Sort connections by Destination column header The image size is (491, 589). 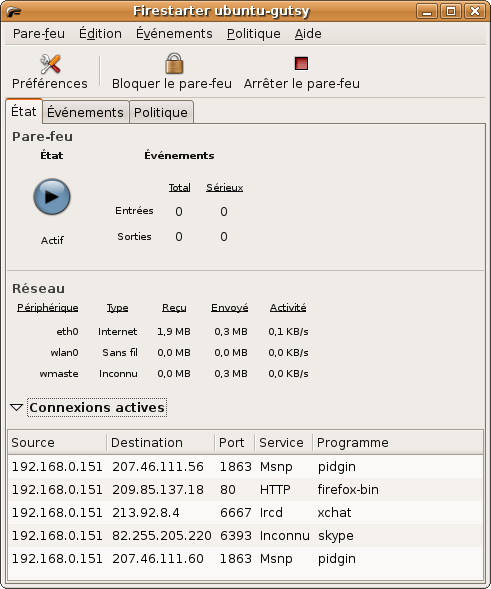161,443
